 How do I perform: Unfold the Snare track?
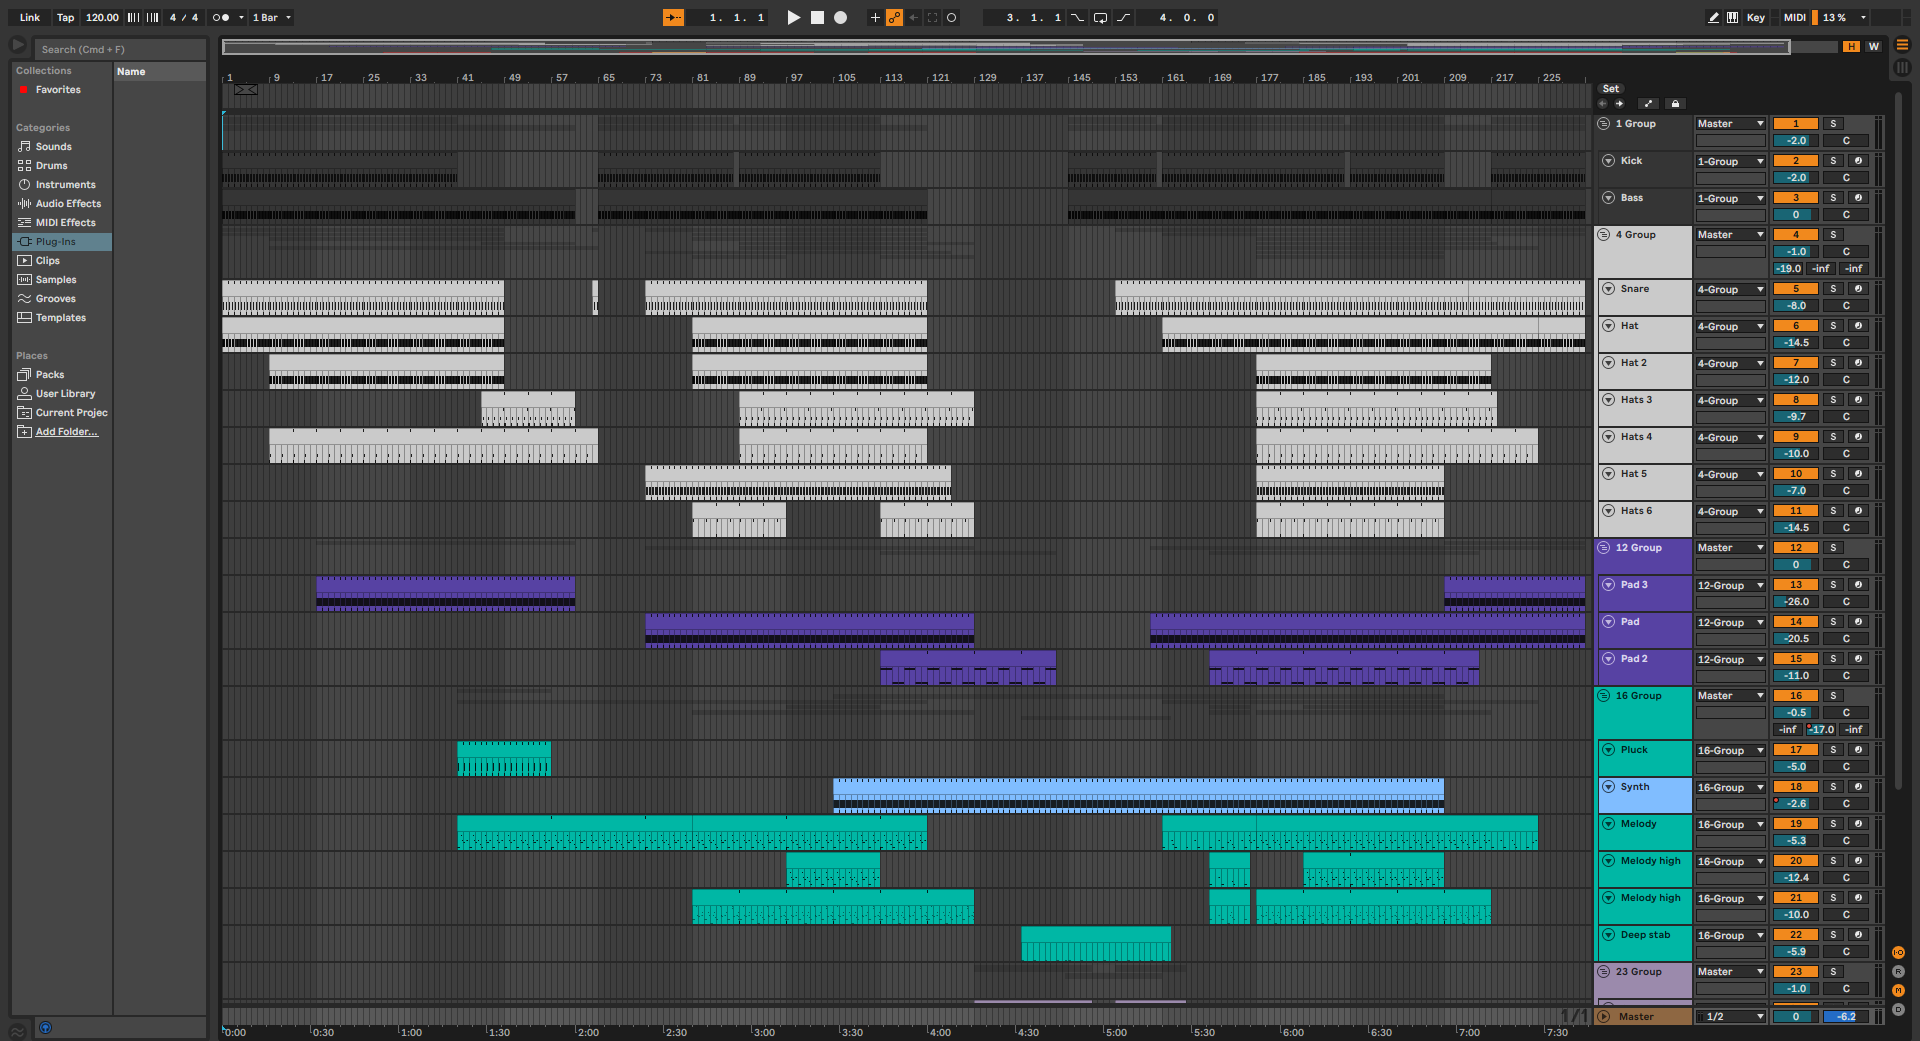(1608, 289)
